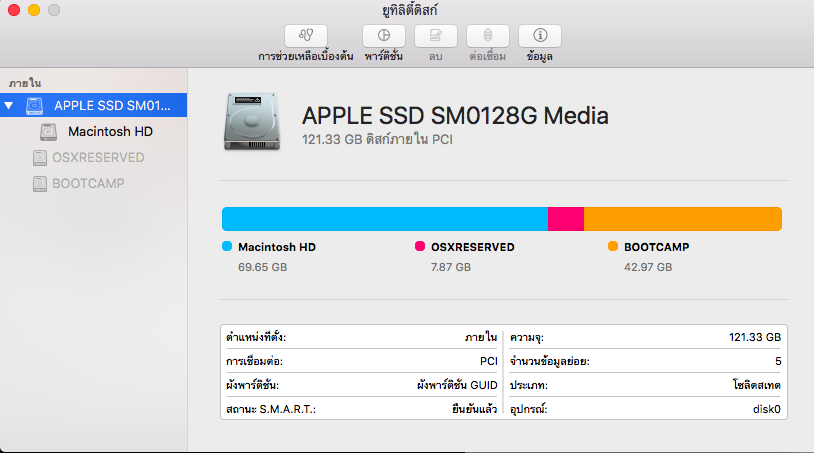Click the large hard-drive image beside the title
Viewport: 814px width, 453px height.
tap(252, 121)
